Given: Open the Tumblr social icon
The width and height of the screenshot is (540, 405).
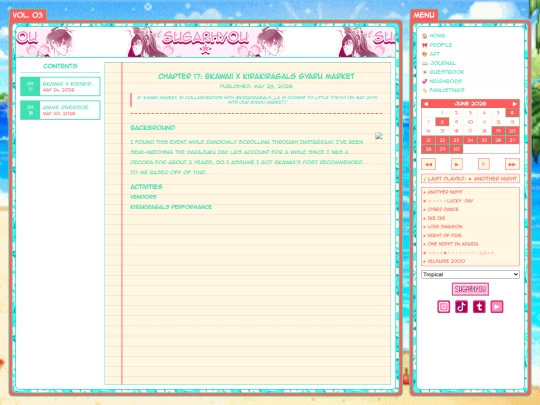Looking at the screenshot, I should coord(479,307).
